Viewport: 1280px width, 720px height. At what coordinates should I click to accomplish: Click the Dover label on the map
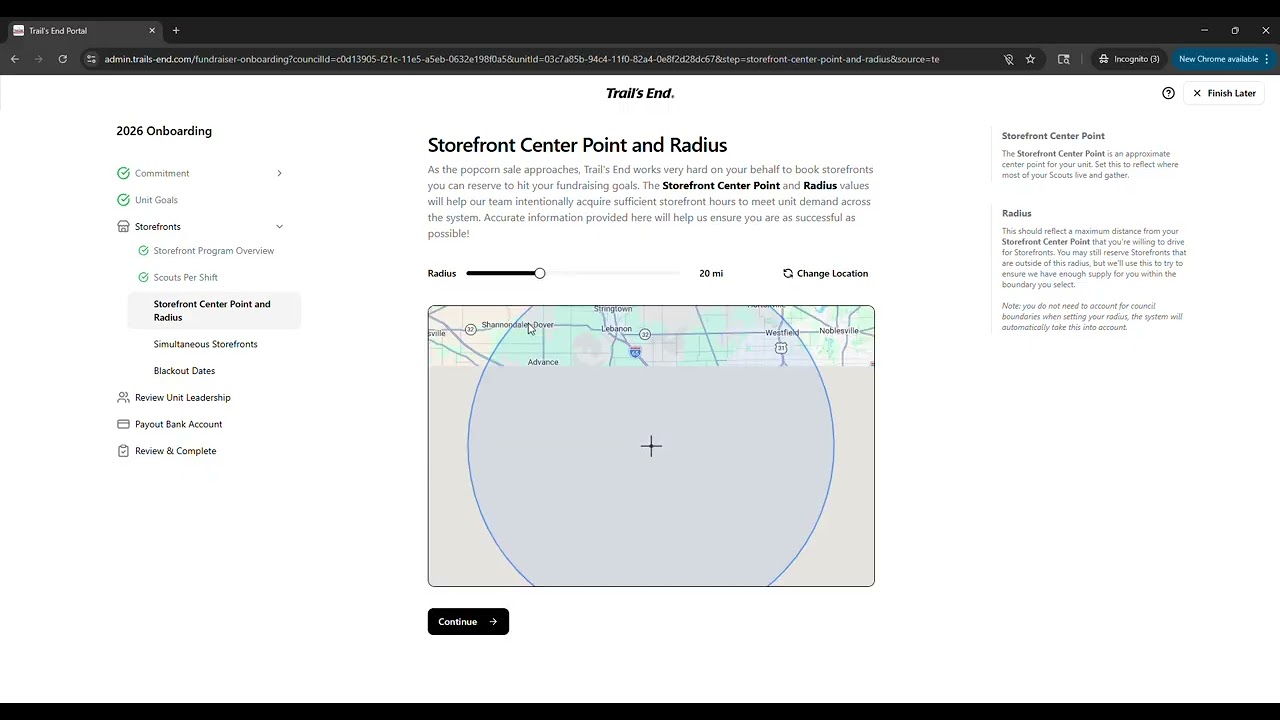point(543,325)
